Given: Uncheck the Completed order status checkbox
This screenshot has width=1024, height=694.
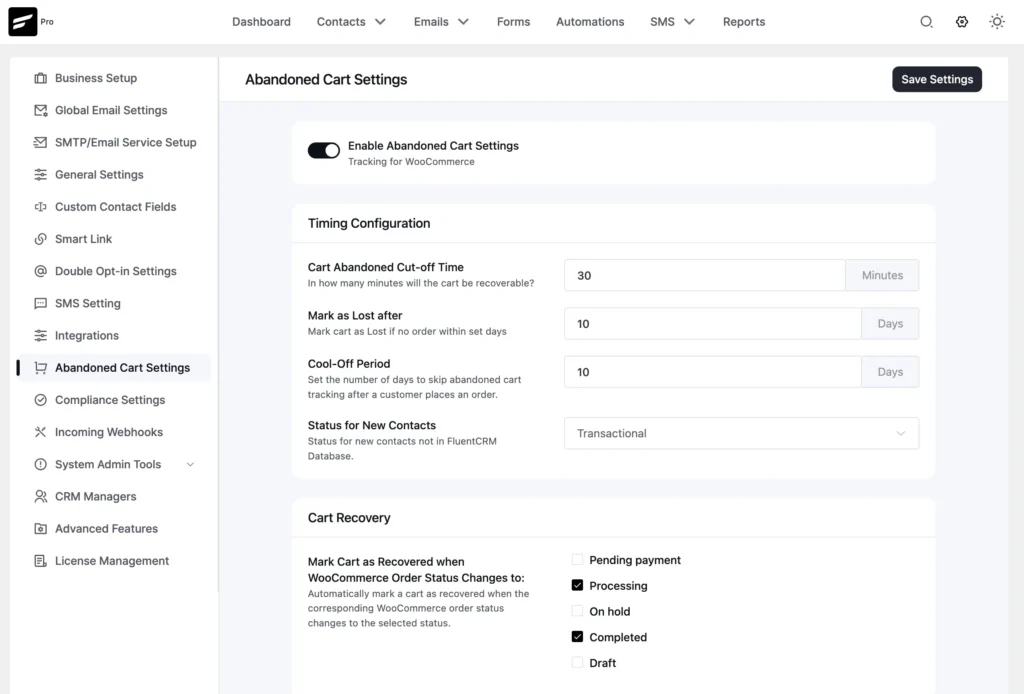Looking at the screenshot, I should [577, 637].
